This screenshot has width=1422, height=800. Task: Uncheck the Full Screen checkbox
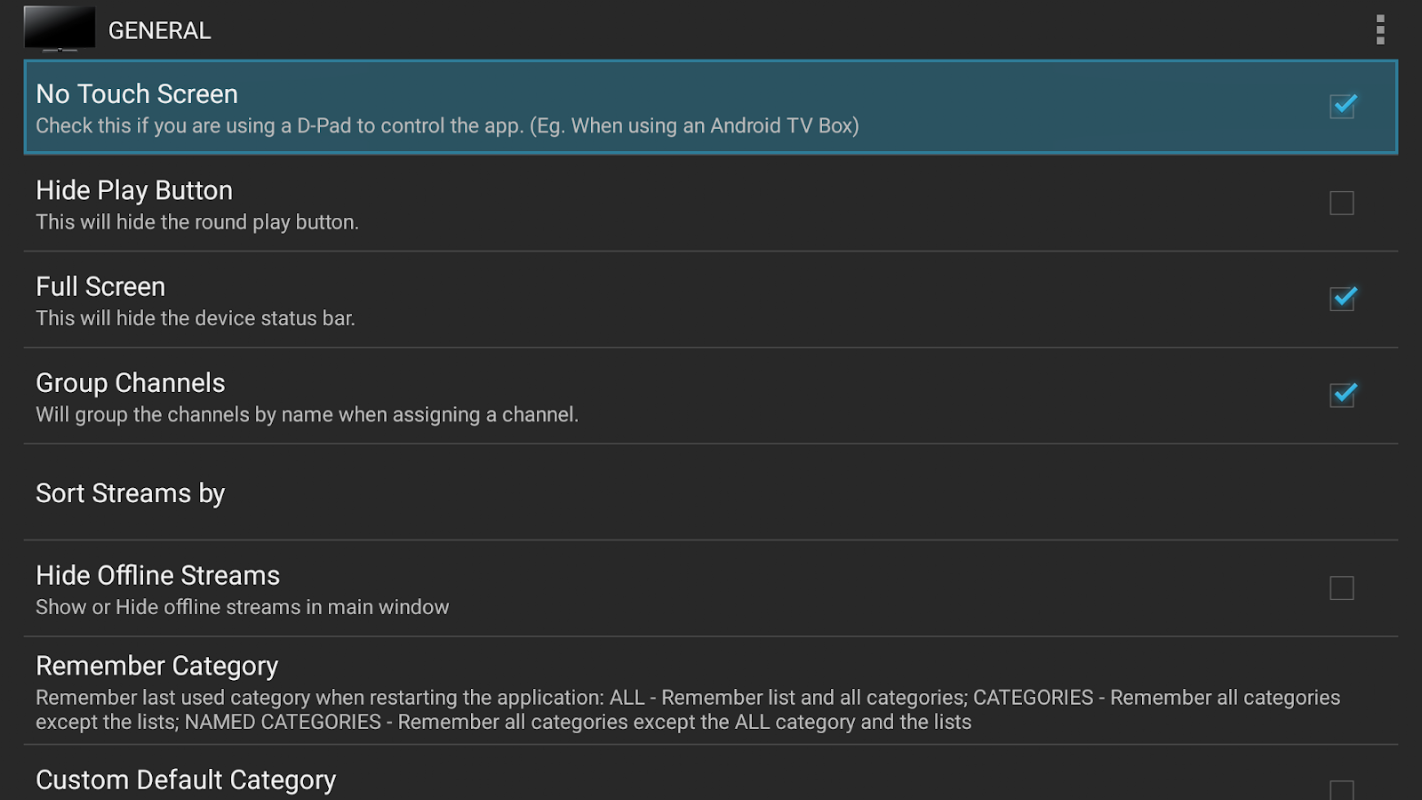click(x=1342, y=298)
